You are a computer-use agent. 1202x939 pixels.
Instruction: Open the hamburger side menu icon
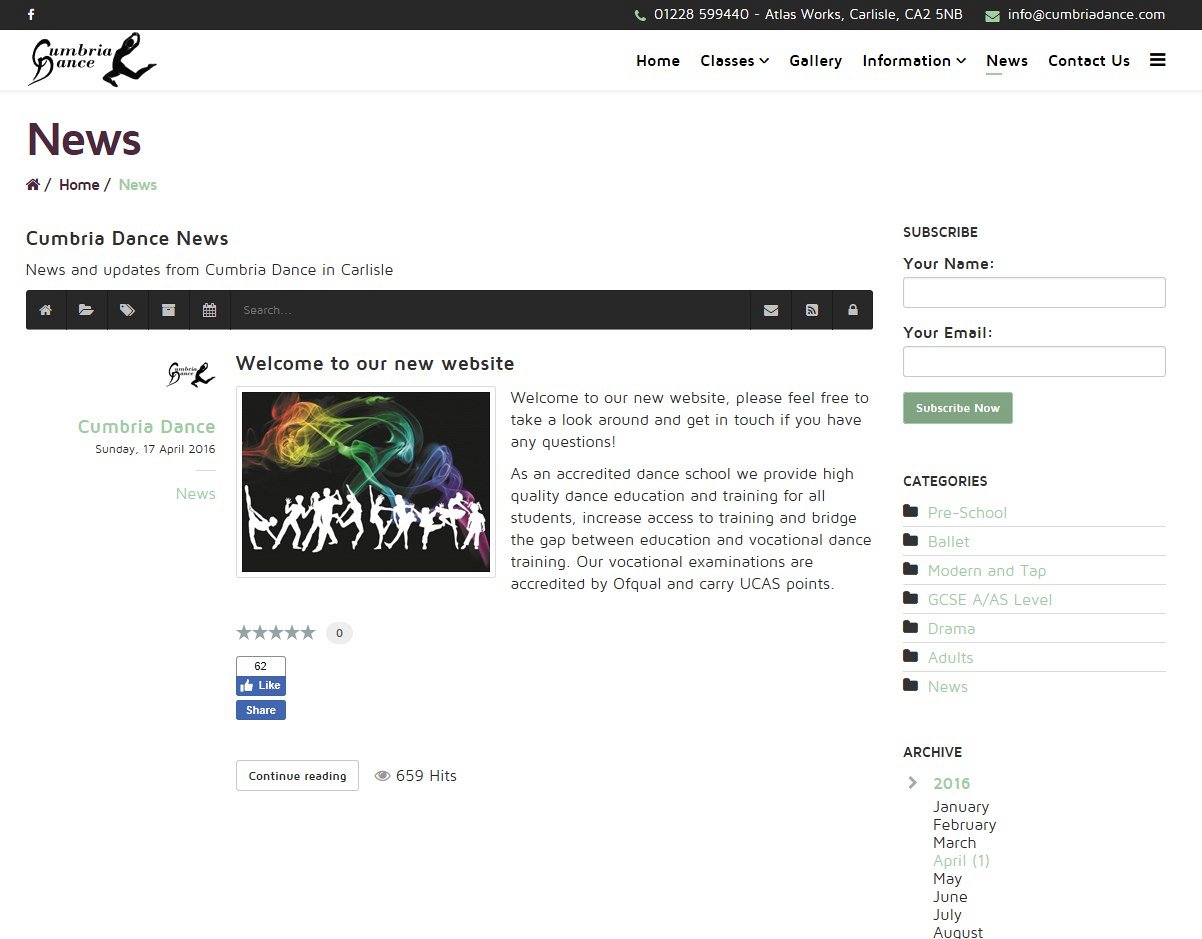pos(1157,60)
